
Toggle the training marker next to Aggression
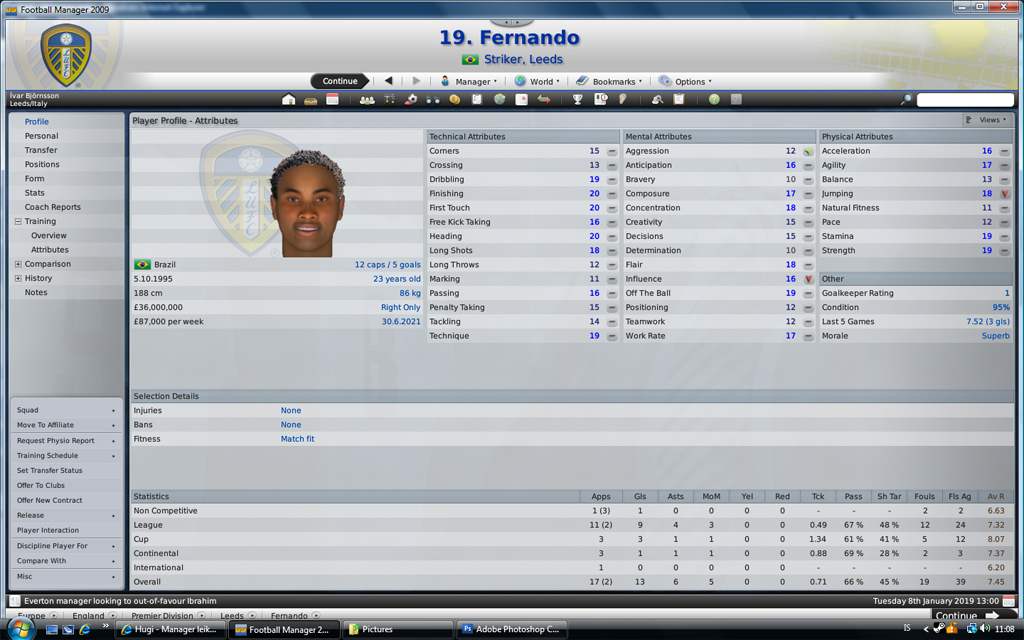(x=808, y=152)
